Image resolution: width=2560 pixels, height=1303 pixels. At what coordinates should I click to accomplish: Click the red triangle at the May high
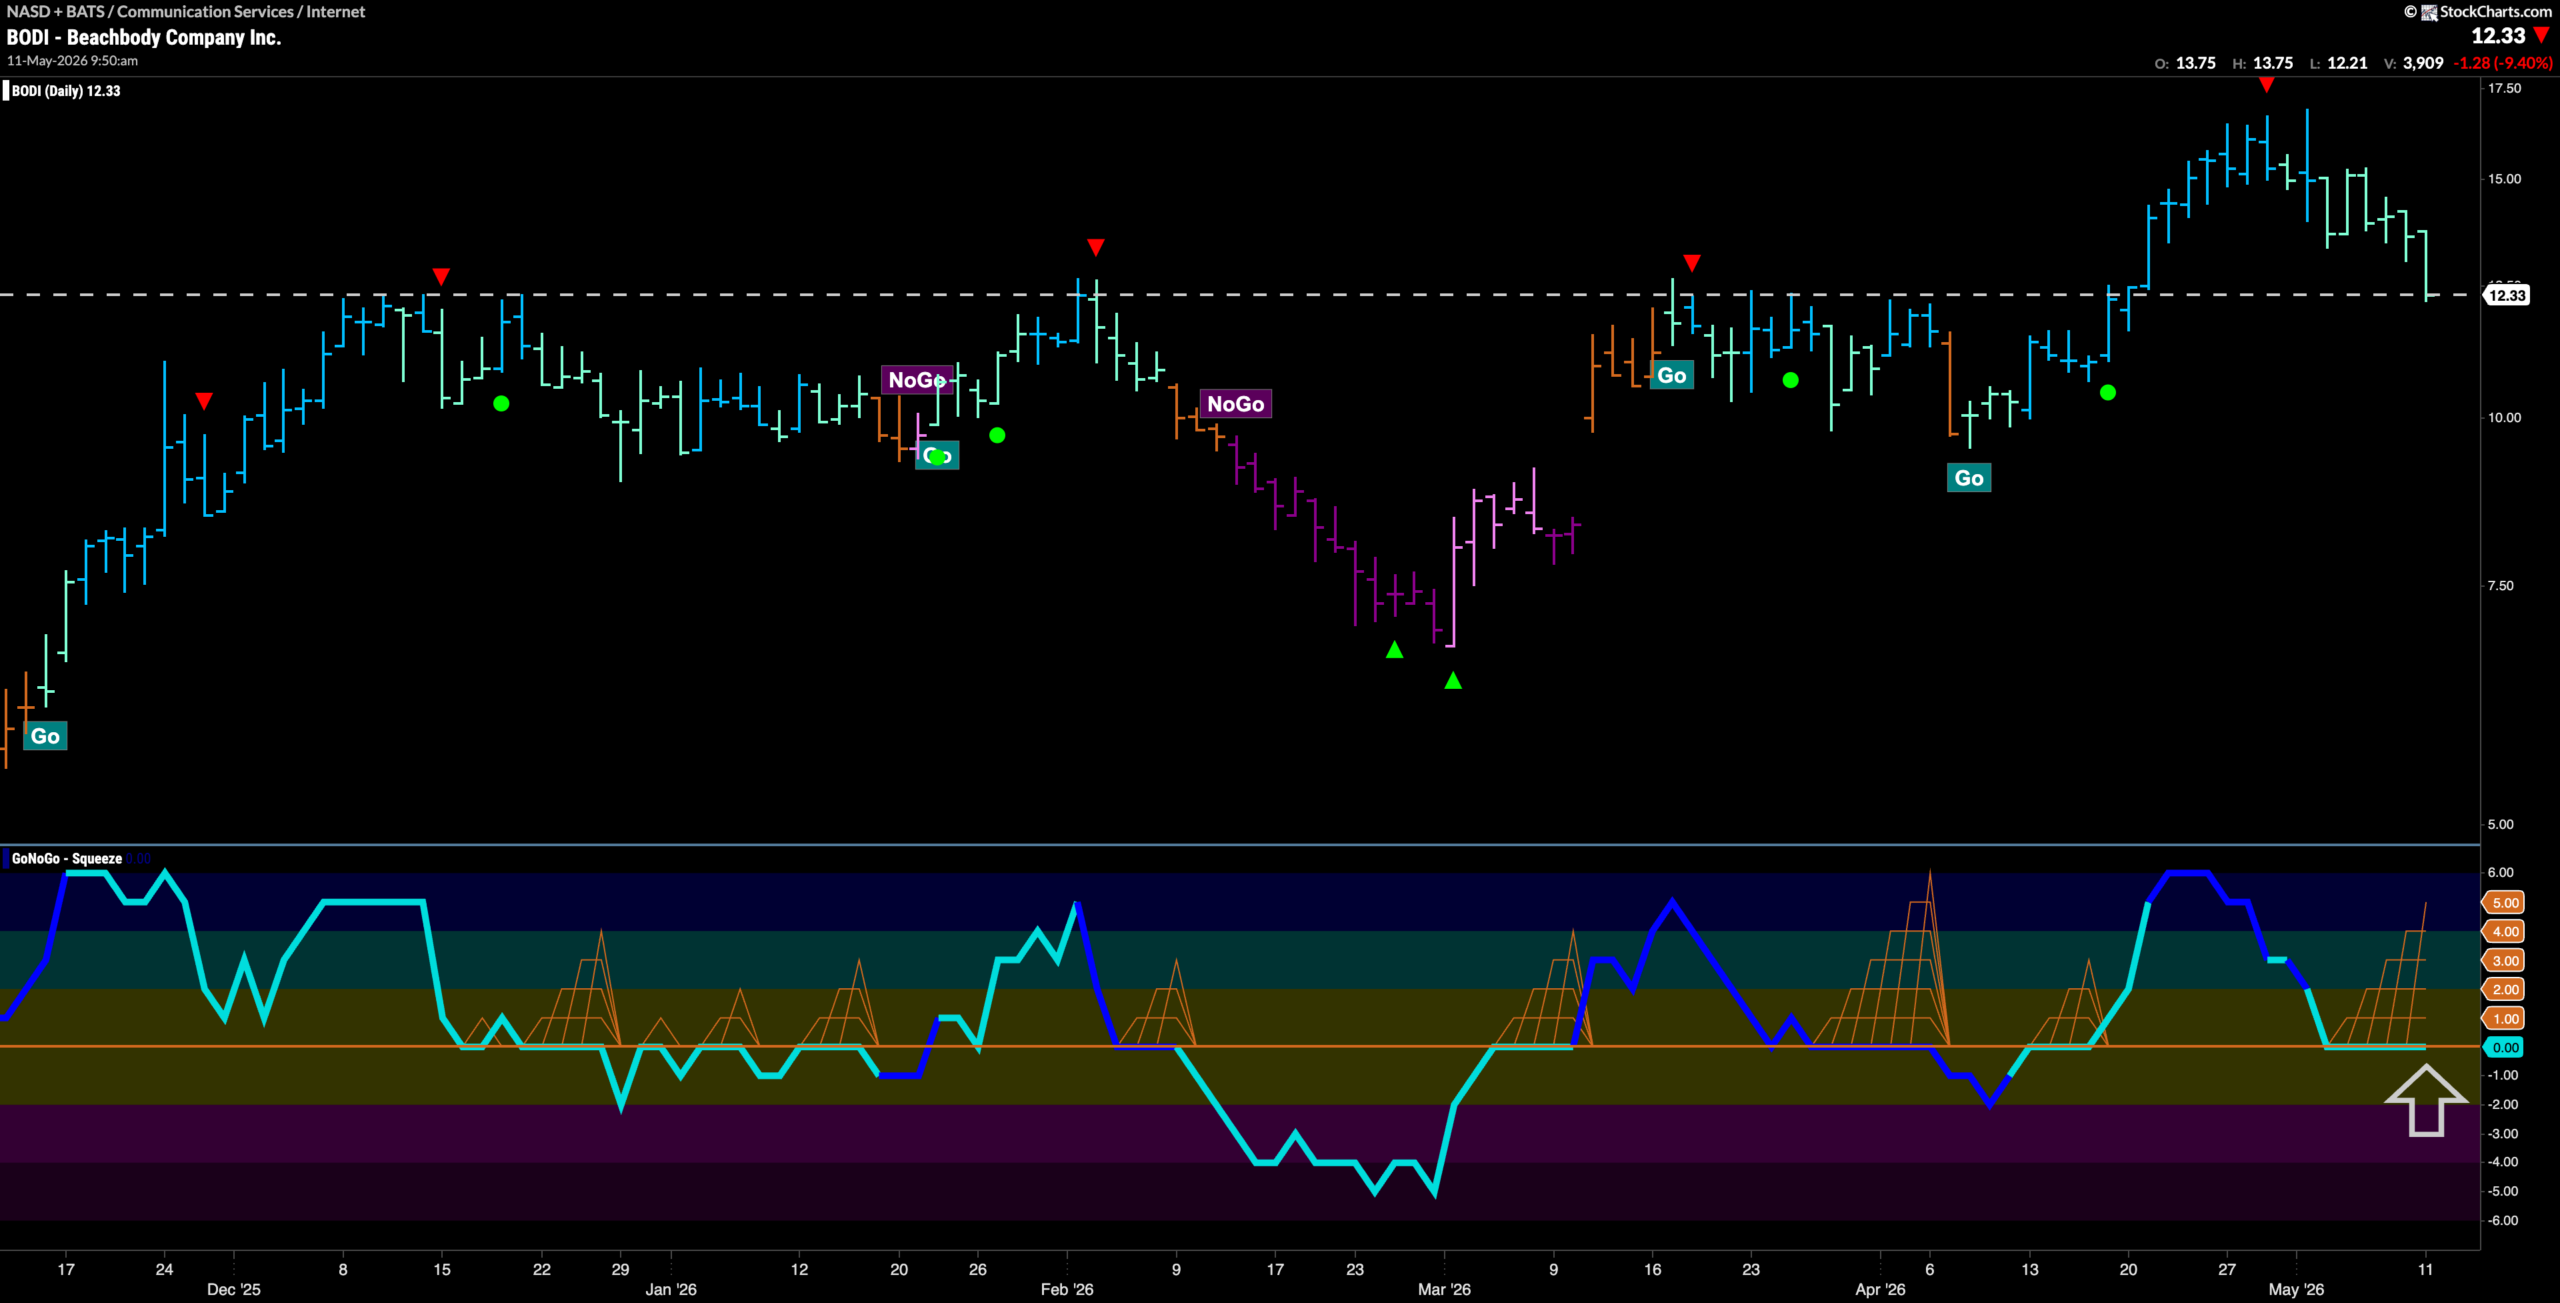click(x=2267, y=86)
